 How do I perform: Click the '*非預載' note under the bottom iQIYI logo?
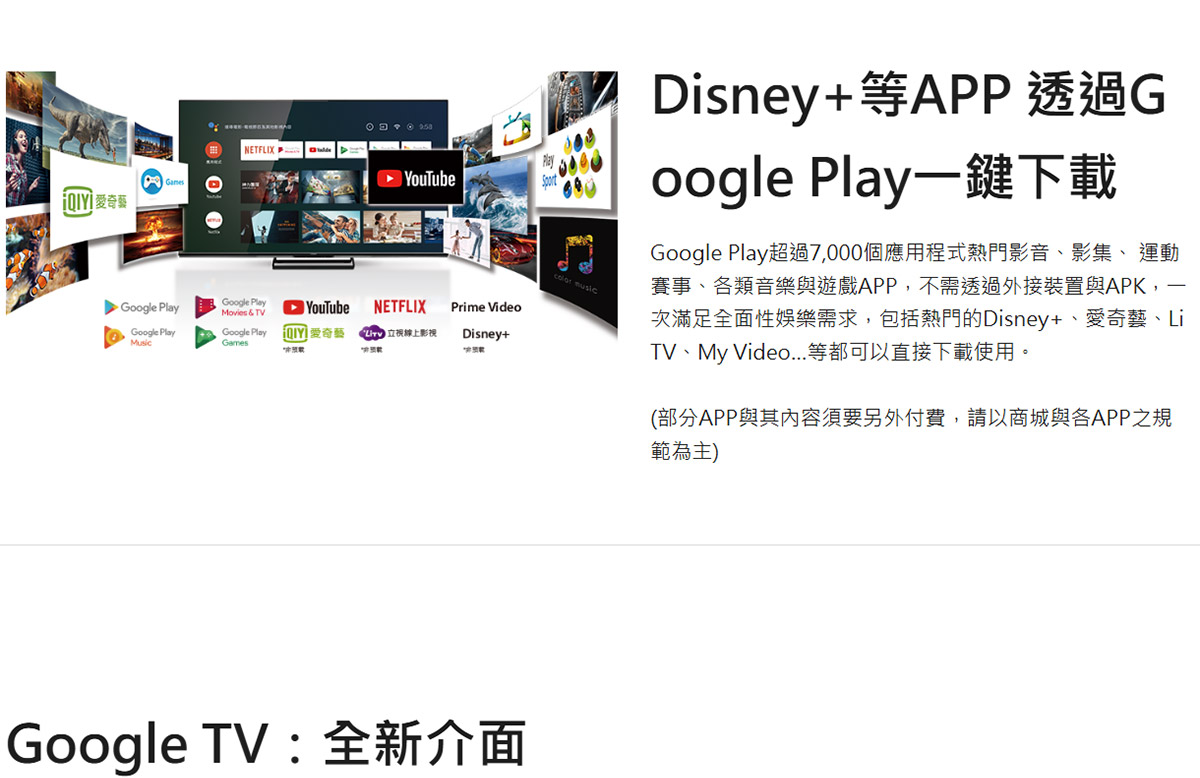pyautogui.click(x=293, y=350)
